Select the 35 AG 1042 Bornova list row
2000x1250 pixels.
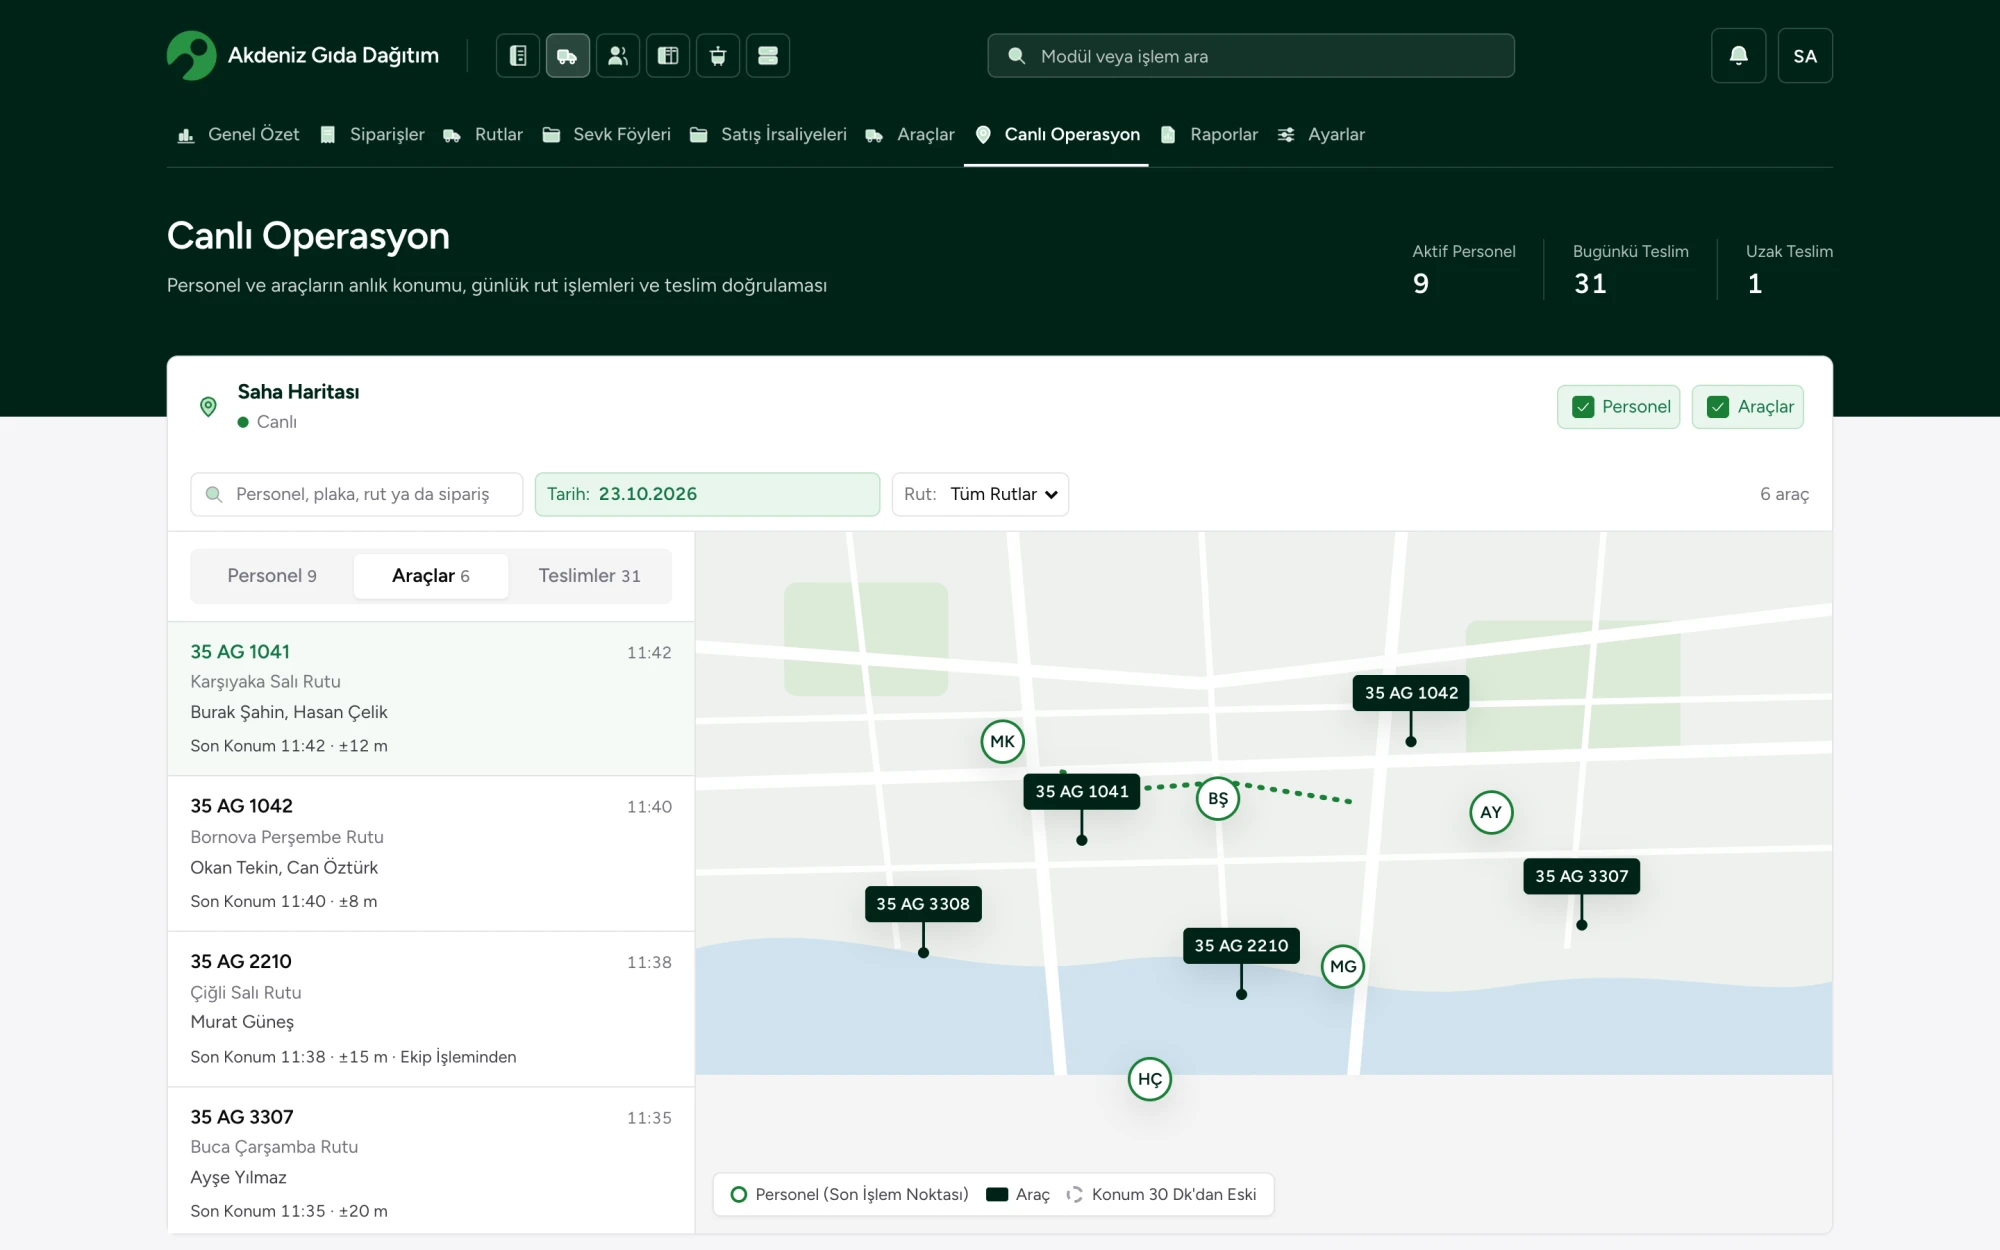click(x=431, y=853)
